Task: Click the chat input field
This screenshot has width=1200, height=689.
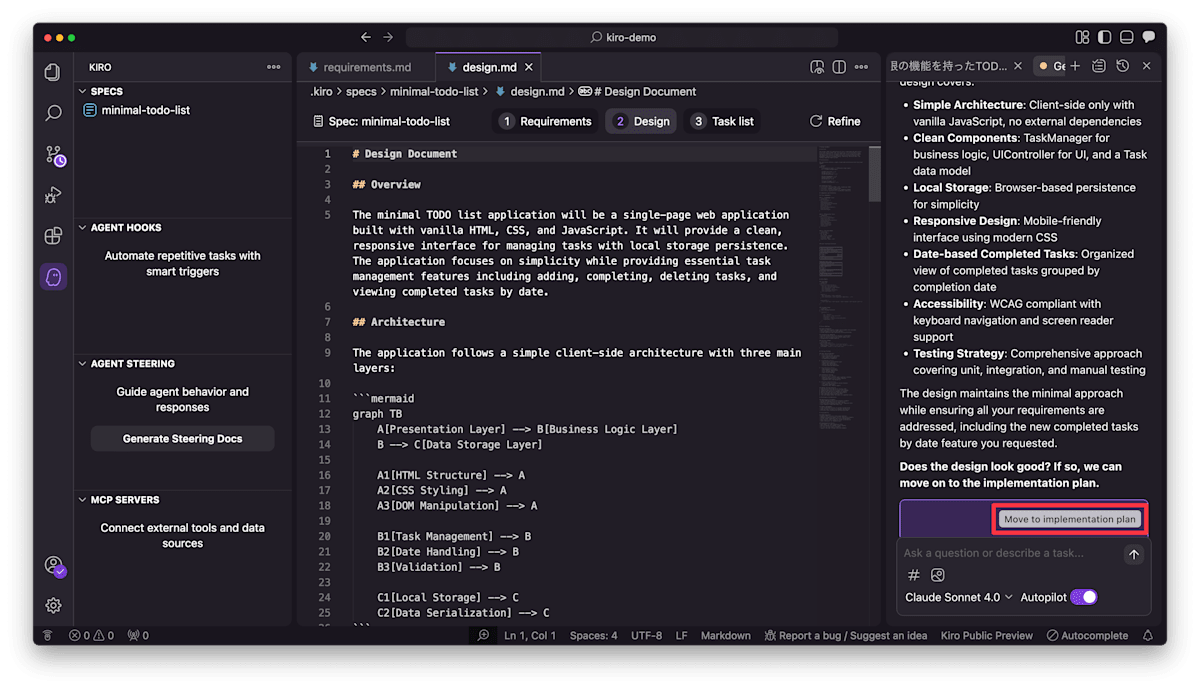Action: (1010, 553)
